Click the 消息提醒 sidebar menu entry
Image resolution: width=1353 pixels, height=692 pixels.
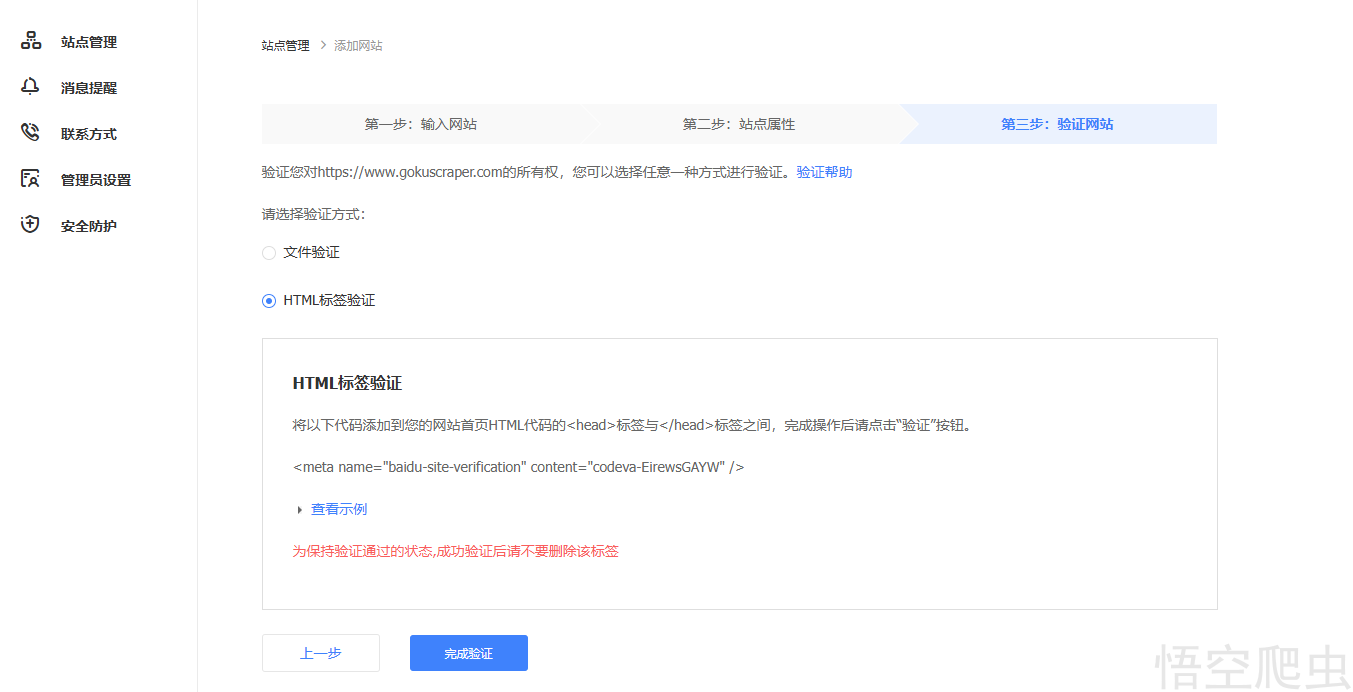click(x=87, y=86)
